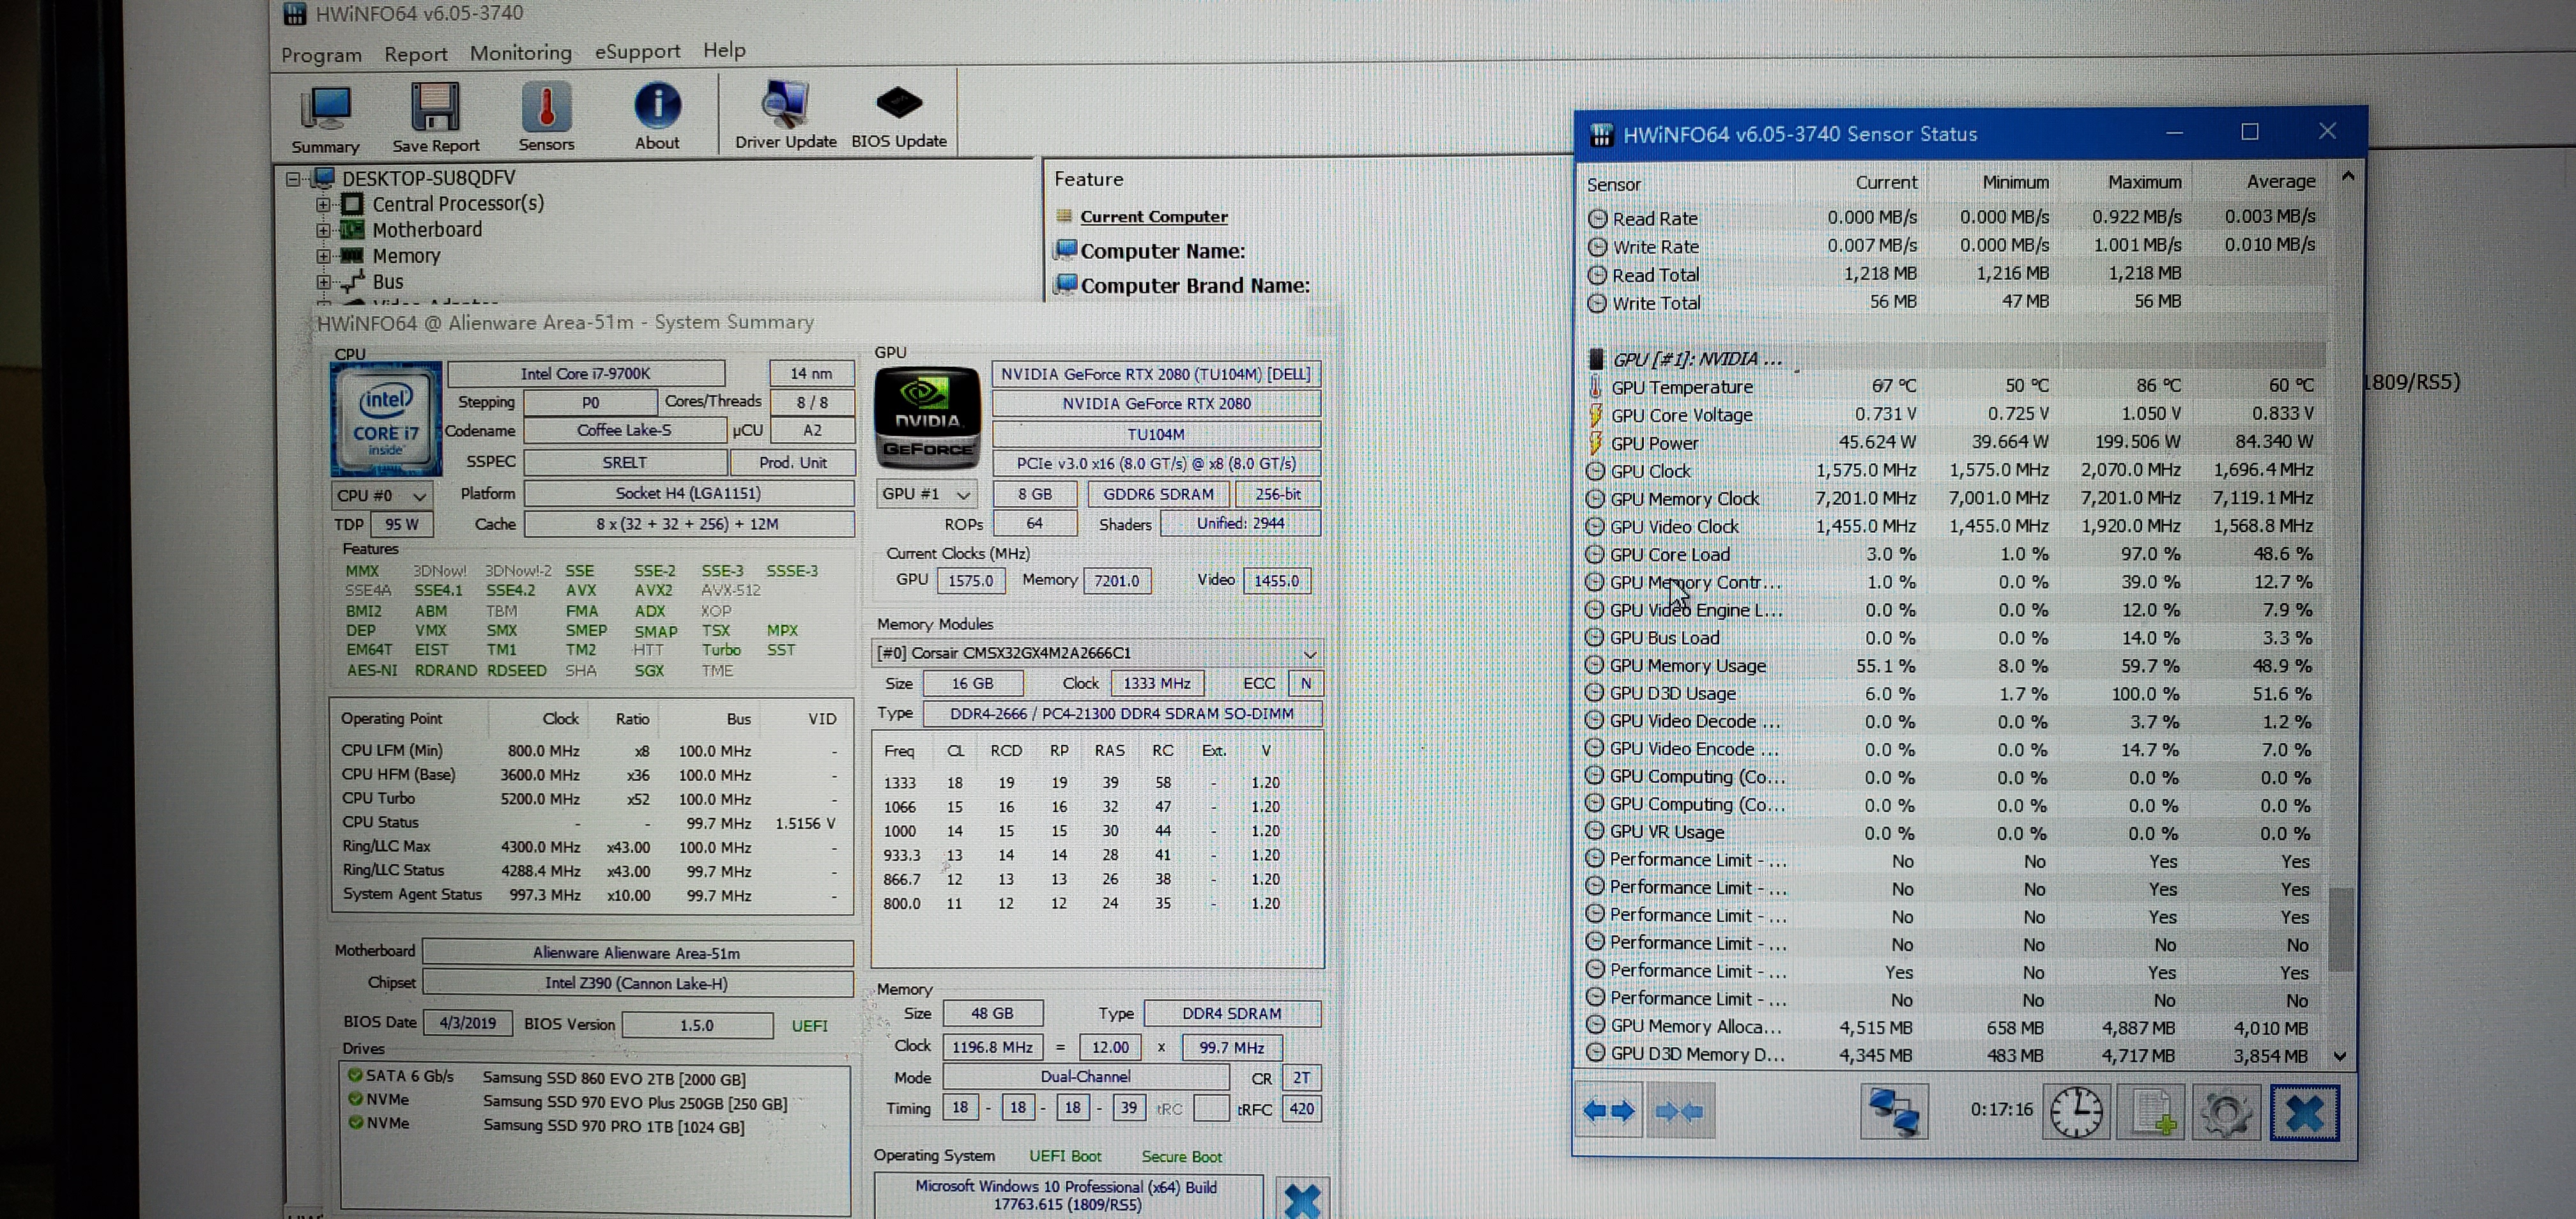Click the clock reset timer icon
This screenshot has width=2576, height=1219.
(2076, 1112)
